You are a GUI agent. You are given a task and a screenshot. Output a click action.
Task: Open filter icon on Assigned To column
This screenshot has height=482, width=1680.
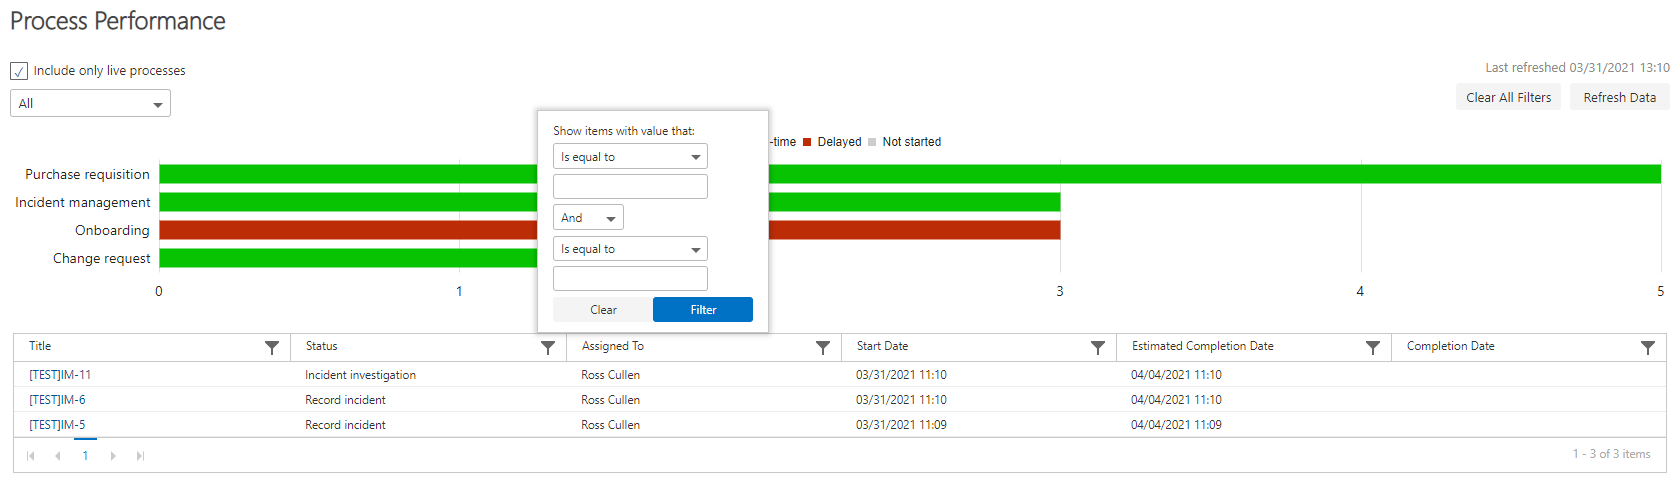[x=823, y=347]
